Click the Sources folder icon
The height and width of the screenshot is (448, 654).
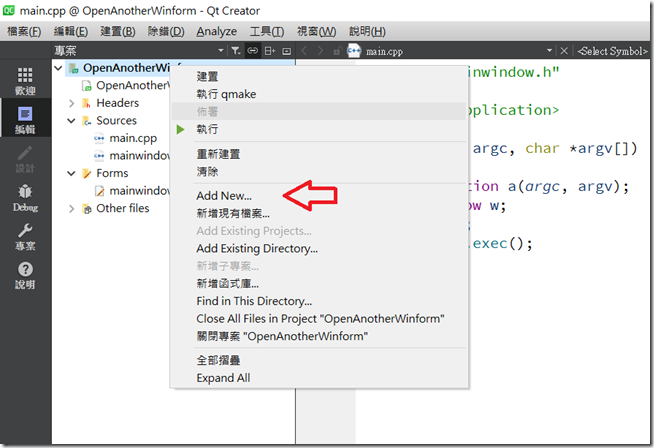pyautogui.click(x=87, y=121)
